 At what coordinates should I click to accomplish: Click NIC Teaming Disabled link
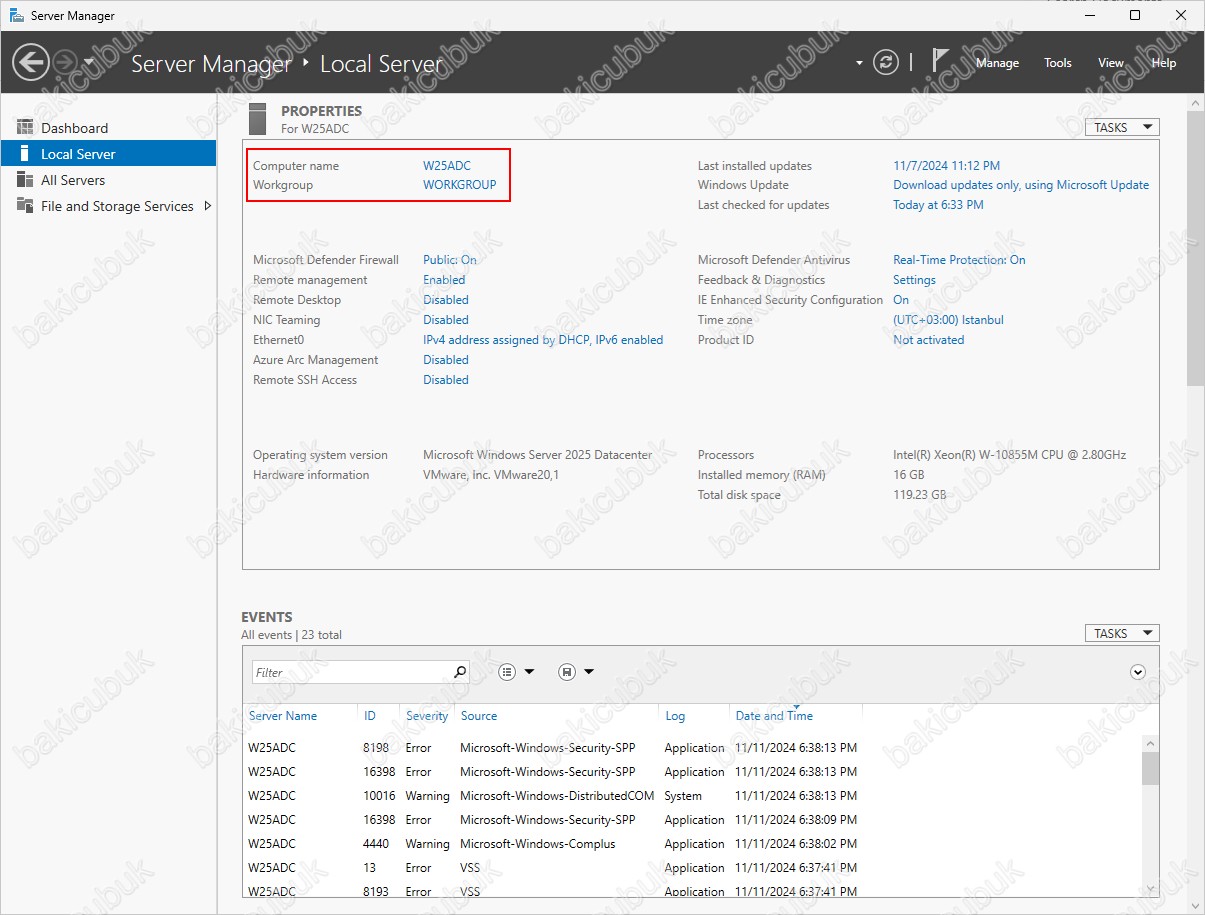(x=445, y=320)
